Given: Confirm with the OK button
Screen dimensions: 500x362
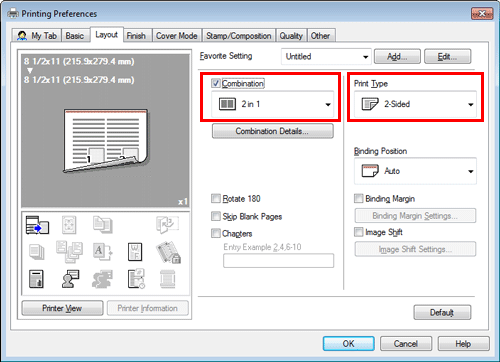Looking at the screenshot, I should click(349, 344).
